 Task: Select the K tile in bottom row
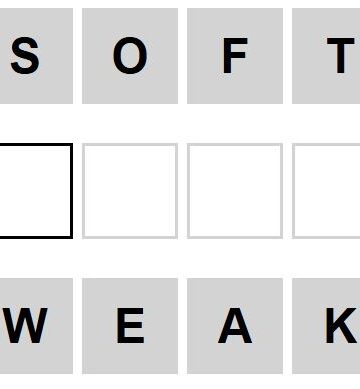pyautogui.click(x=326, y=326)
